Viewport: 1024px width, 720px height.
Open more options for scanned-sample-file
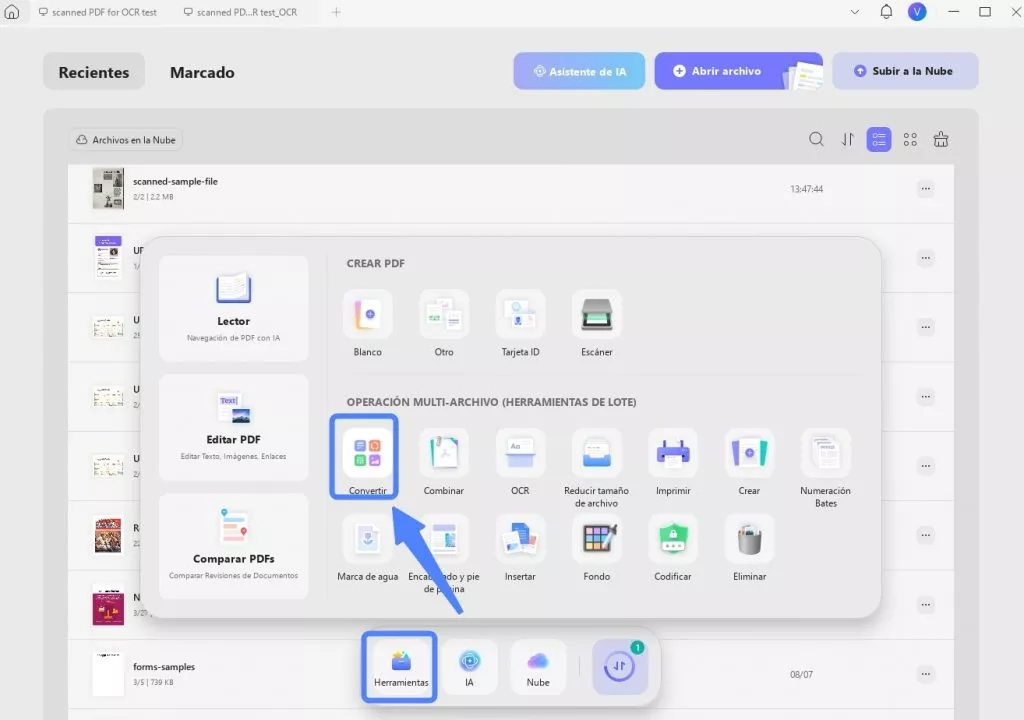coord(925,189)
